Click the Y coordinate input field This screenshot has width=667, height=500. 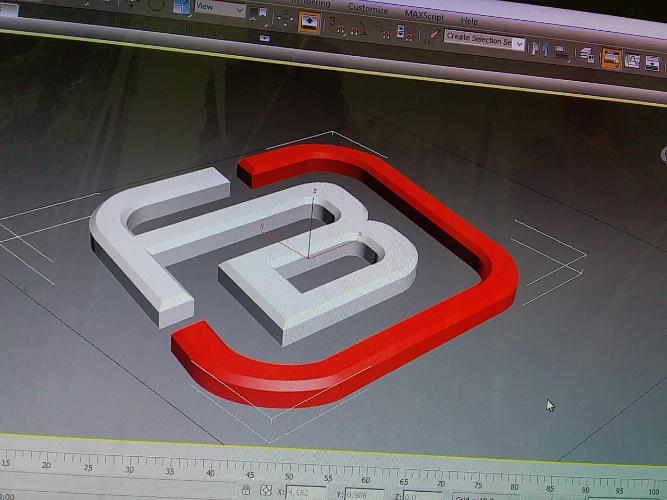[x=365, y=495]
